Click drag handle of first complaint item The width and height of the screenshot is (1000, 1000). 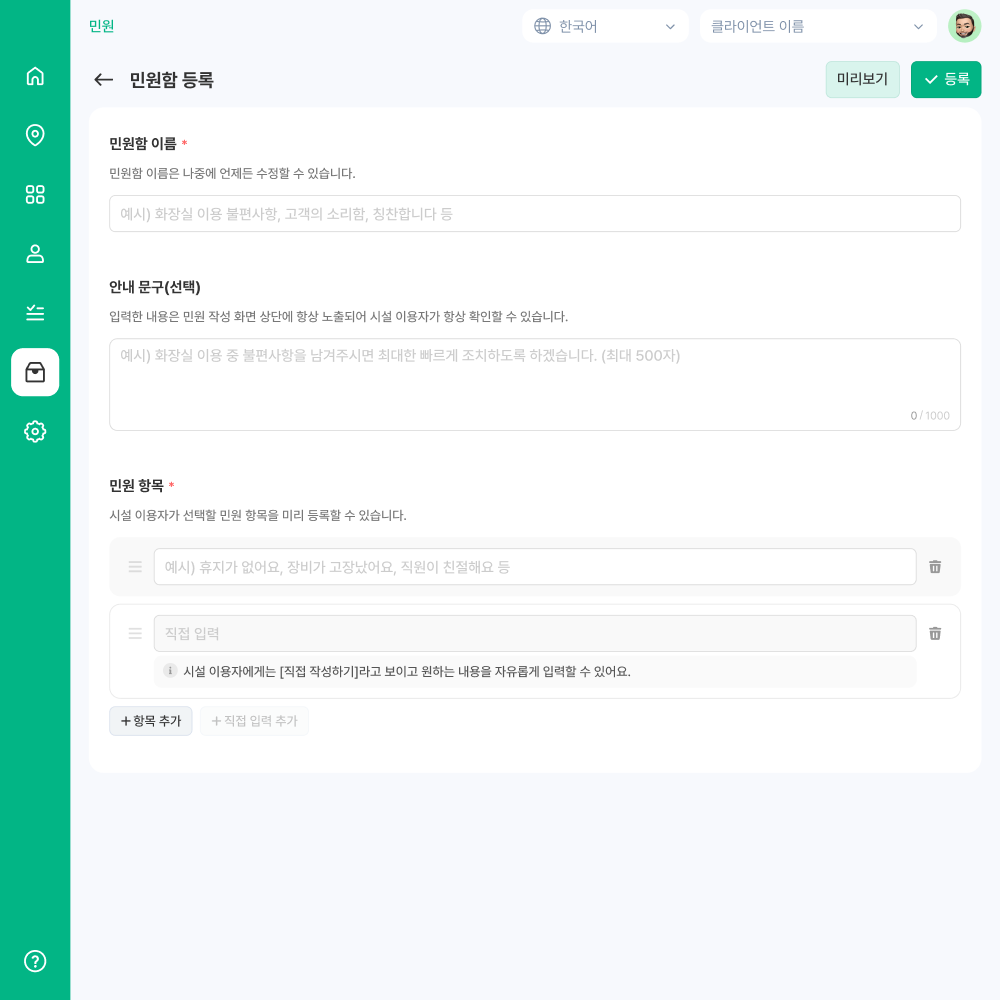pos(135,566)
